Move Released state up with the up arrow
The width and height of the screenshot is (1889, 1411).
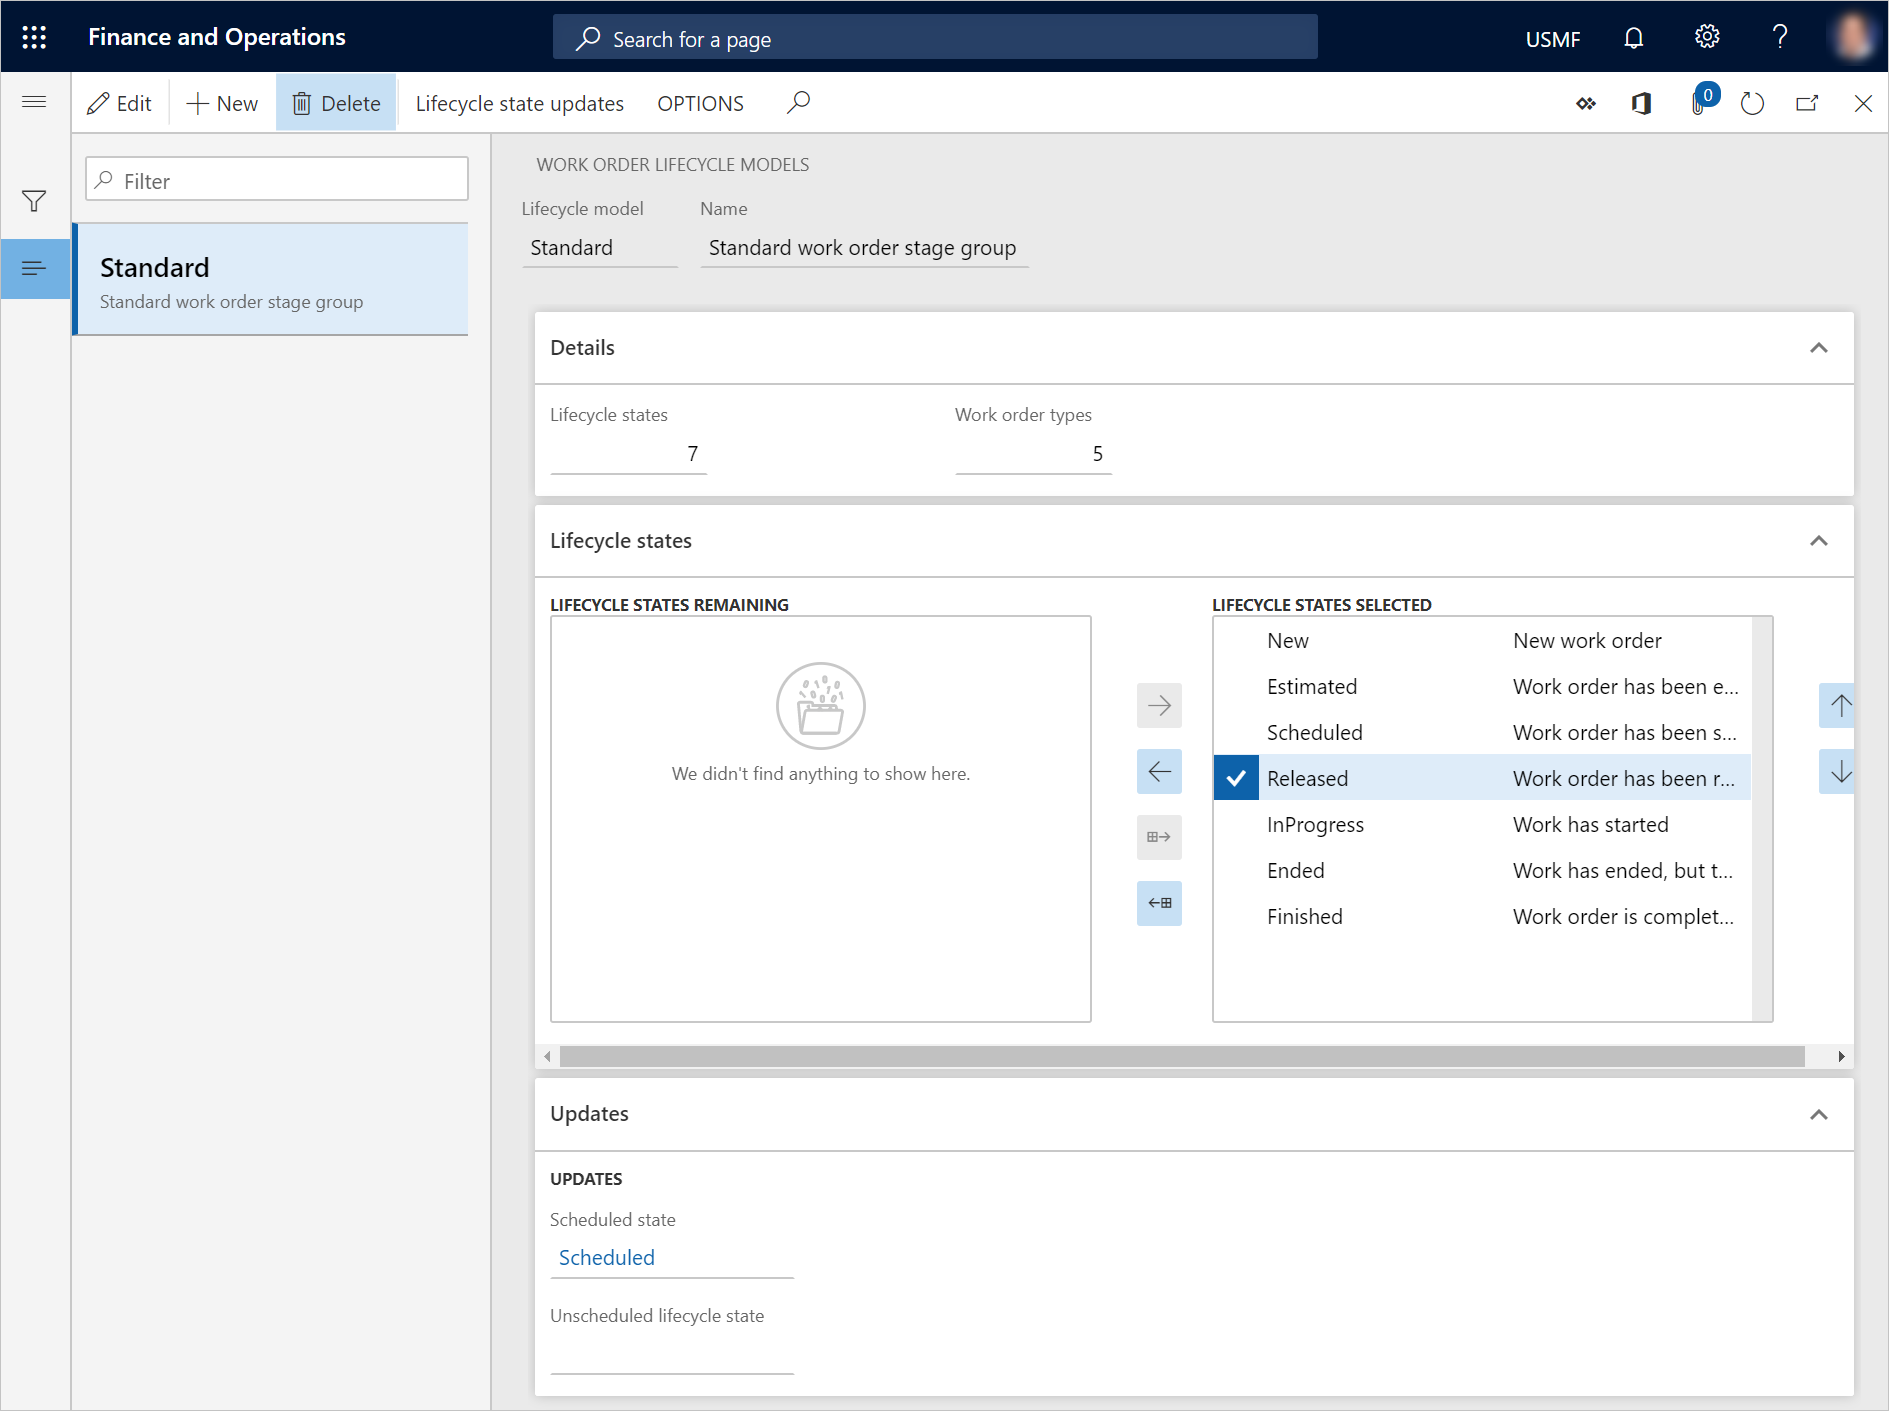tap(1840, 705)
